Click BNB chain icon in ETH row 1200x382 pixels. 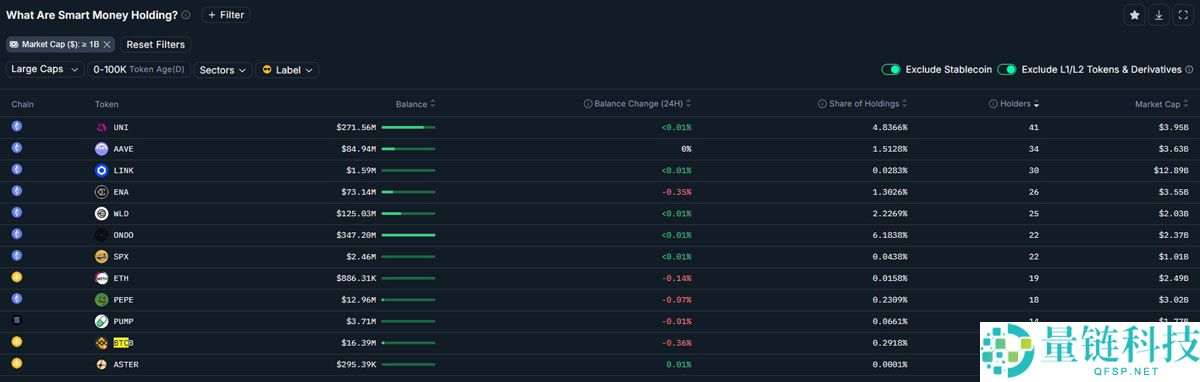point(16,277)
